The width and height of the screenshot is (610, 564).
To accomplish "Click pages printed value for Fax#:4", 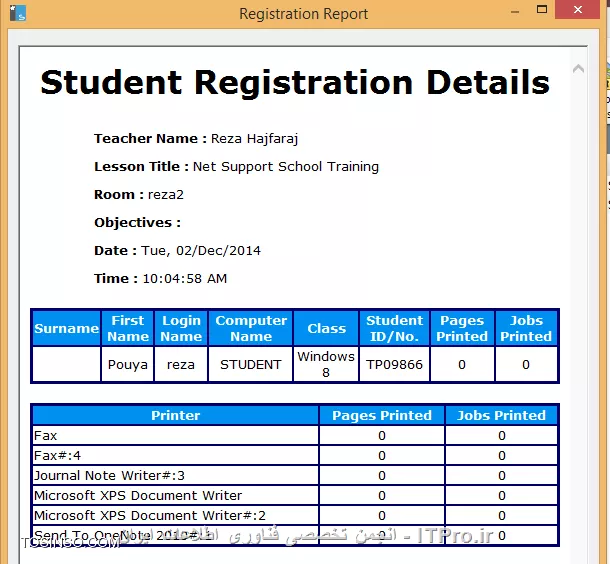I will point(382,455).
